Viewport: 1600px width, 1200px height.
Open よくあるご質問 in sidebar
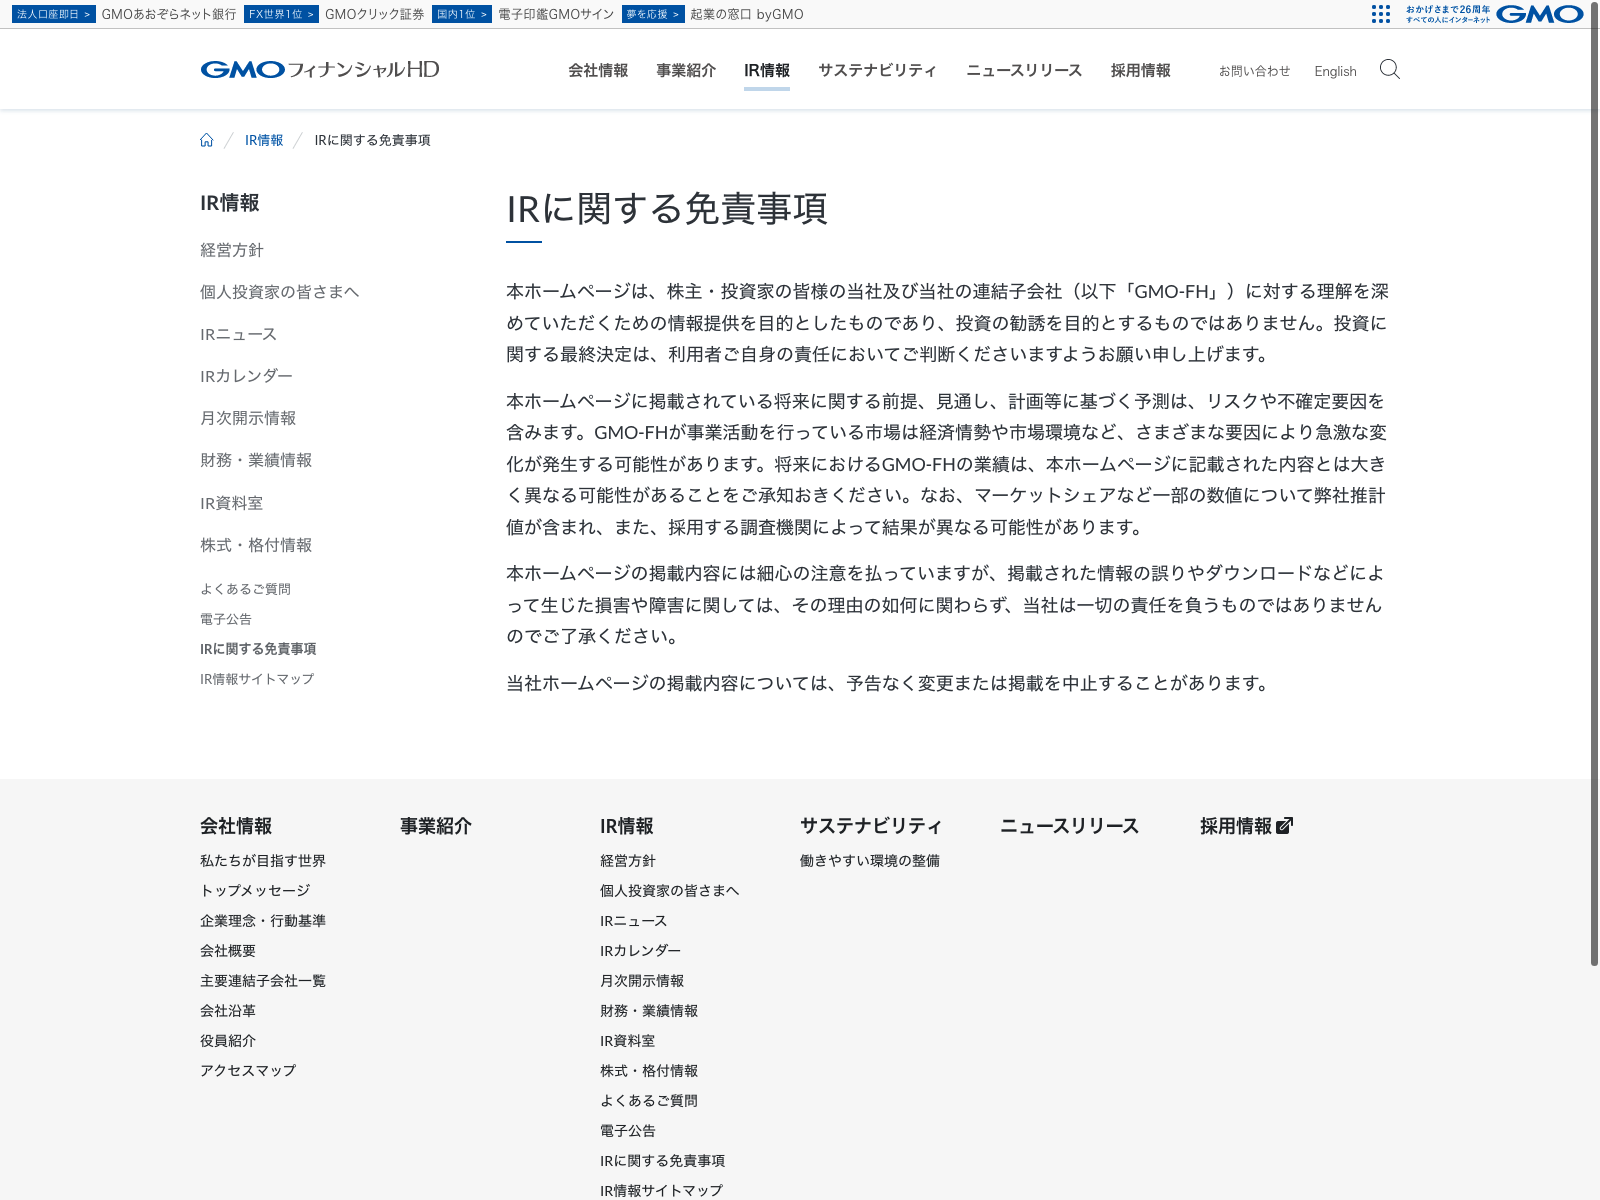click(245, 589)
